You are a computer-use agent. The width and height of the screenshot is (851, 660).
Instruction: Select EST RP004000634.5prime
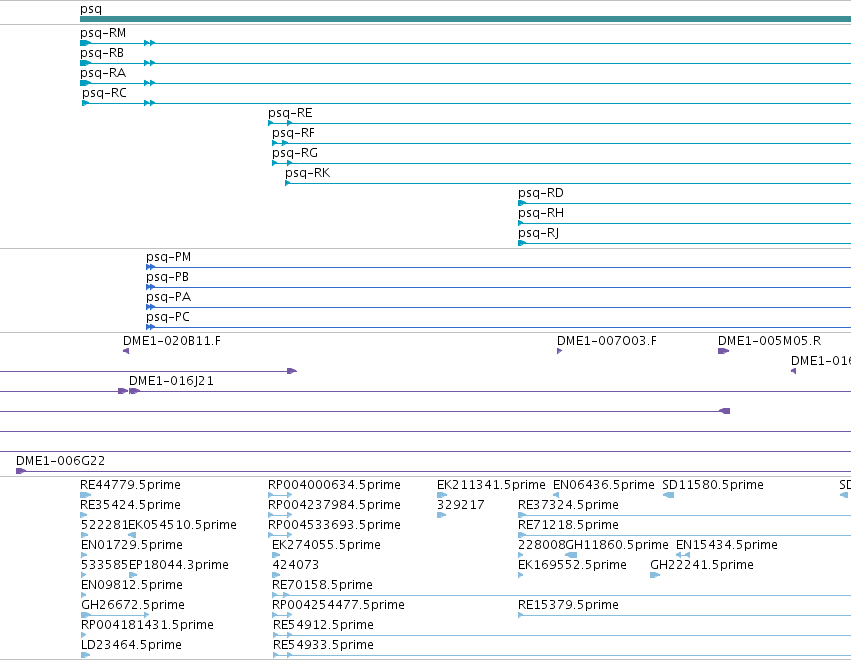click(334, 485)
